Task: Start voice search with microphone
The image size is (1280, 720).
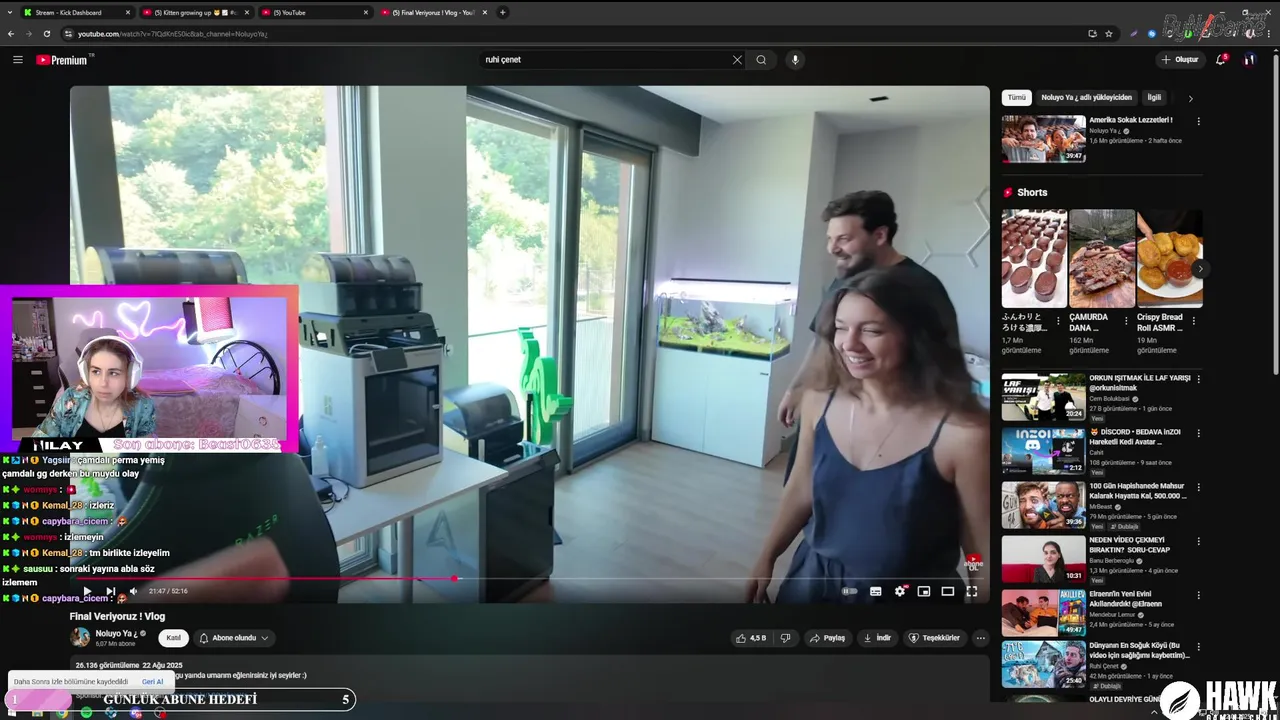Action: [x=795, y=60]
